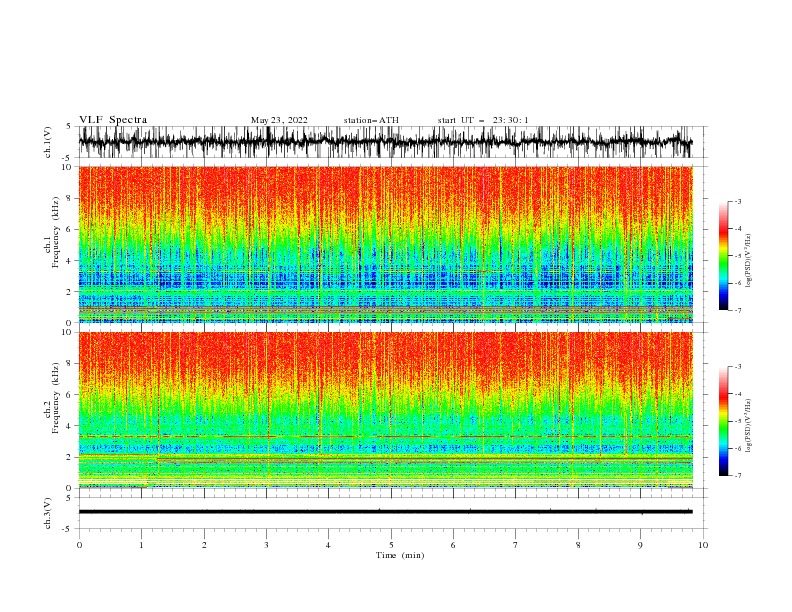The image size is (792, 612).
Task: Click the ch.2 spectrogram colorbar
Action: (x=724, y=421)
